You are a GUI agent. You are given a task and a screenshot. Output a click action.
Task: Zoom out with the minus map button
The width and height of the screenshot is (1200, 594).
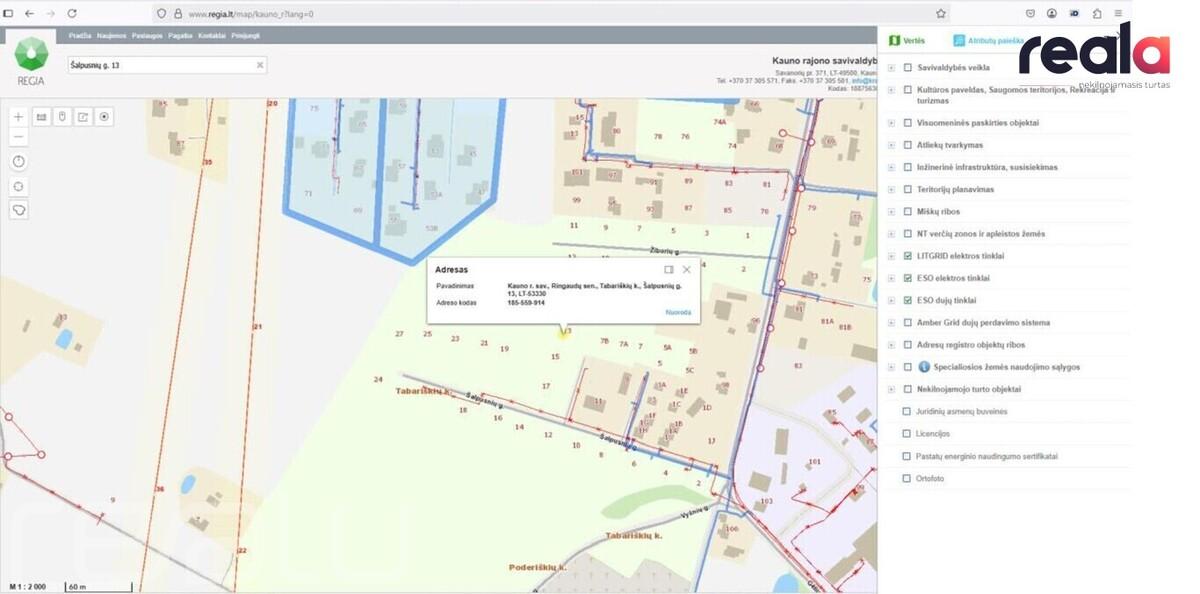tap(18, 135)
